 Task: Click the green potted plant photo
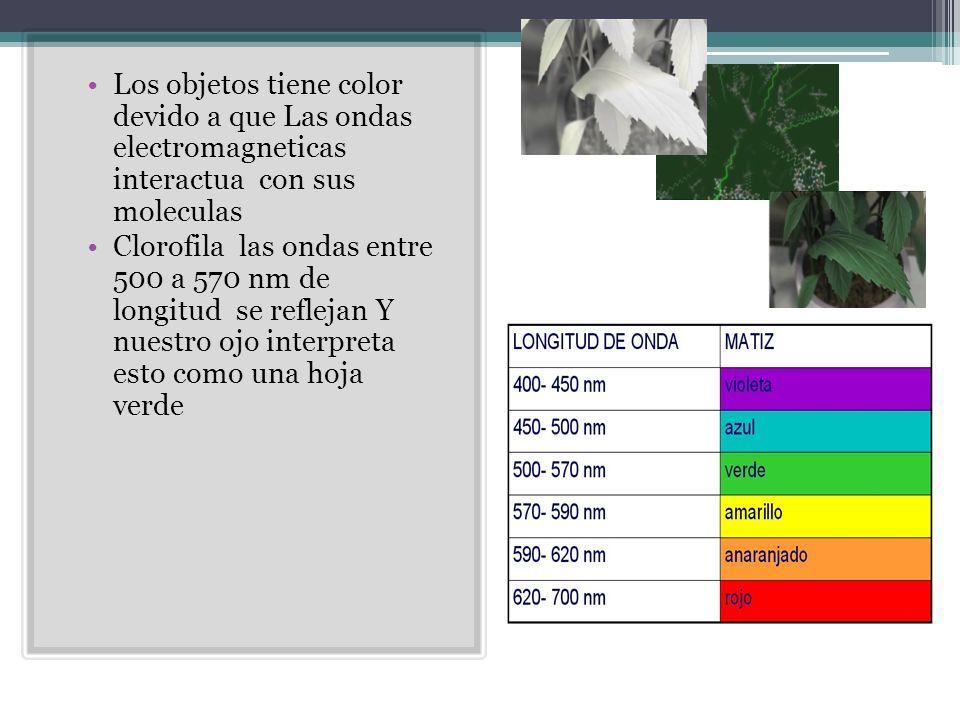(x=847, y=249)
